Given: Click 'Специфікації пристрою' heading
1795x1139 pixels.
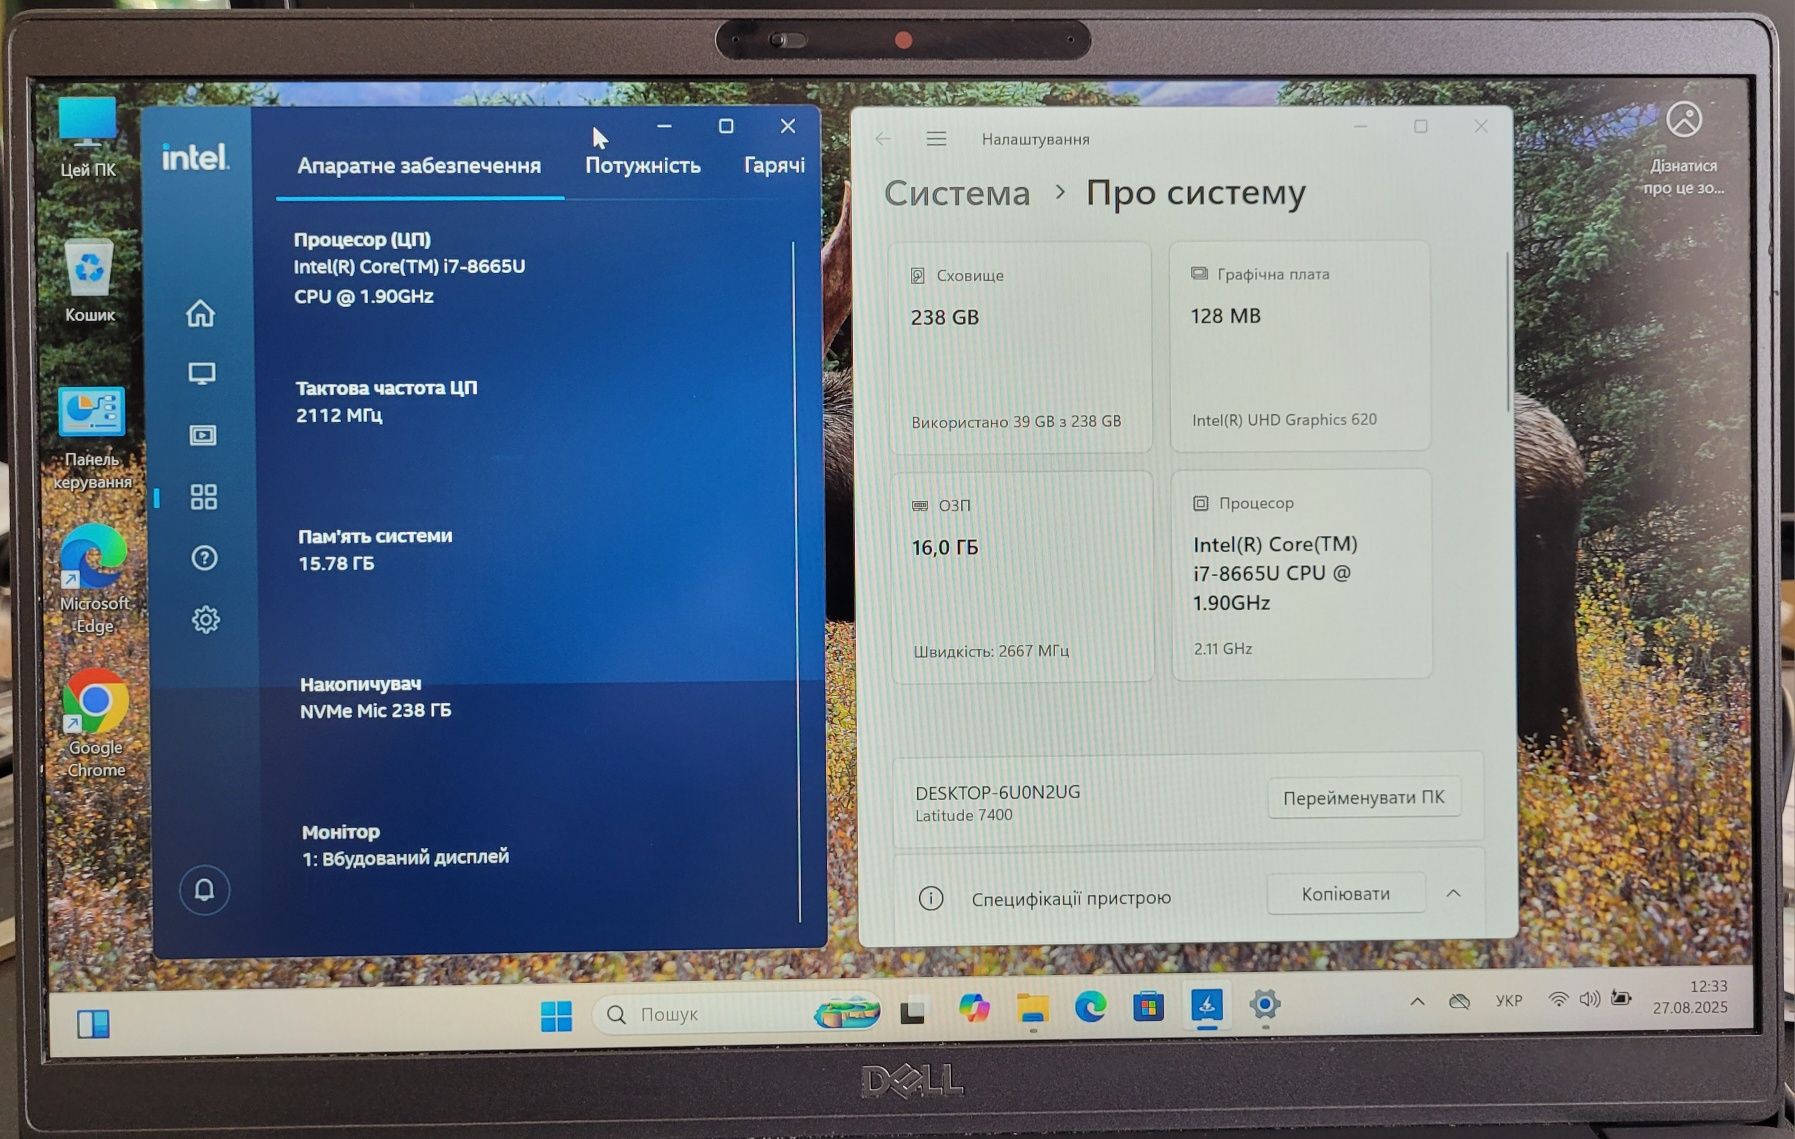Looking at the screenshot, I should point(1071,898).
